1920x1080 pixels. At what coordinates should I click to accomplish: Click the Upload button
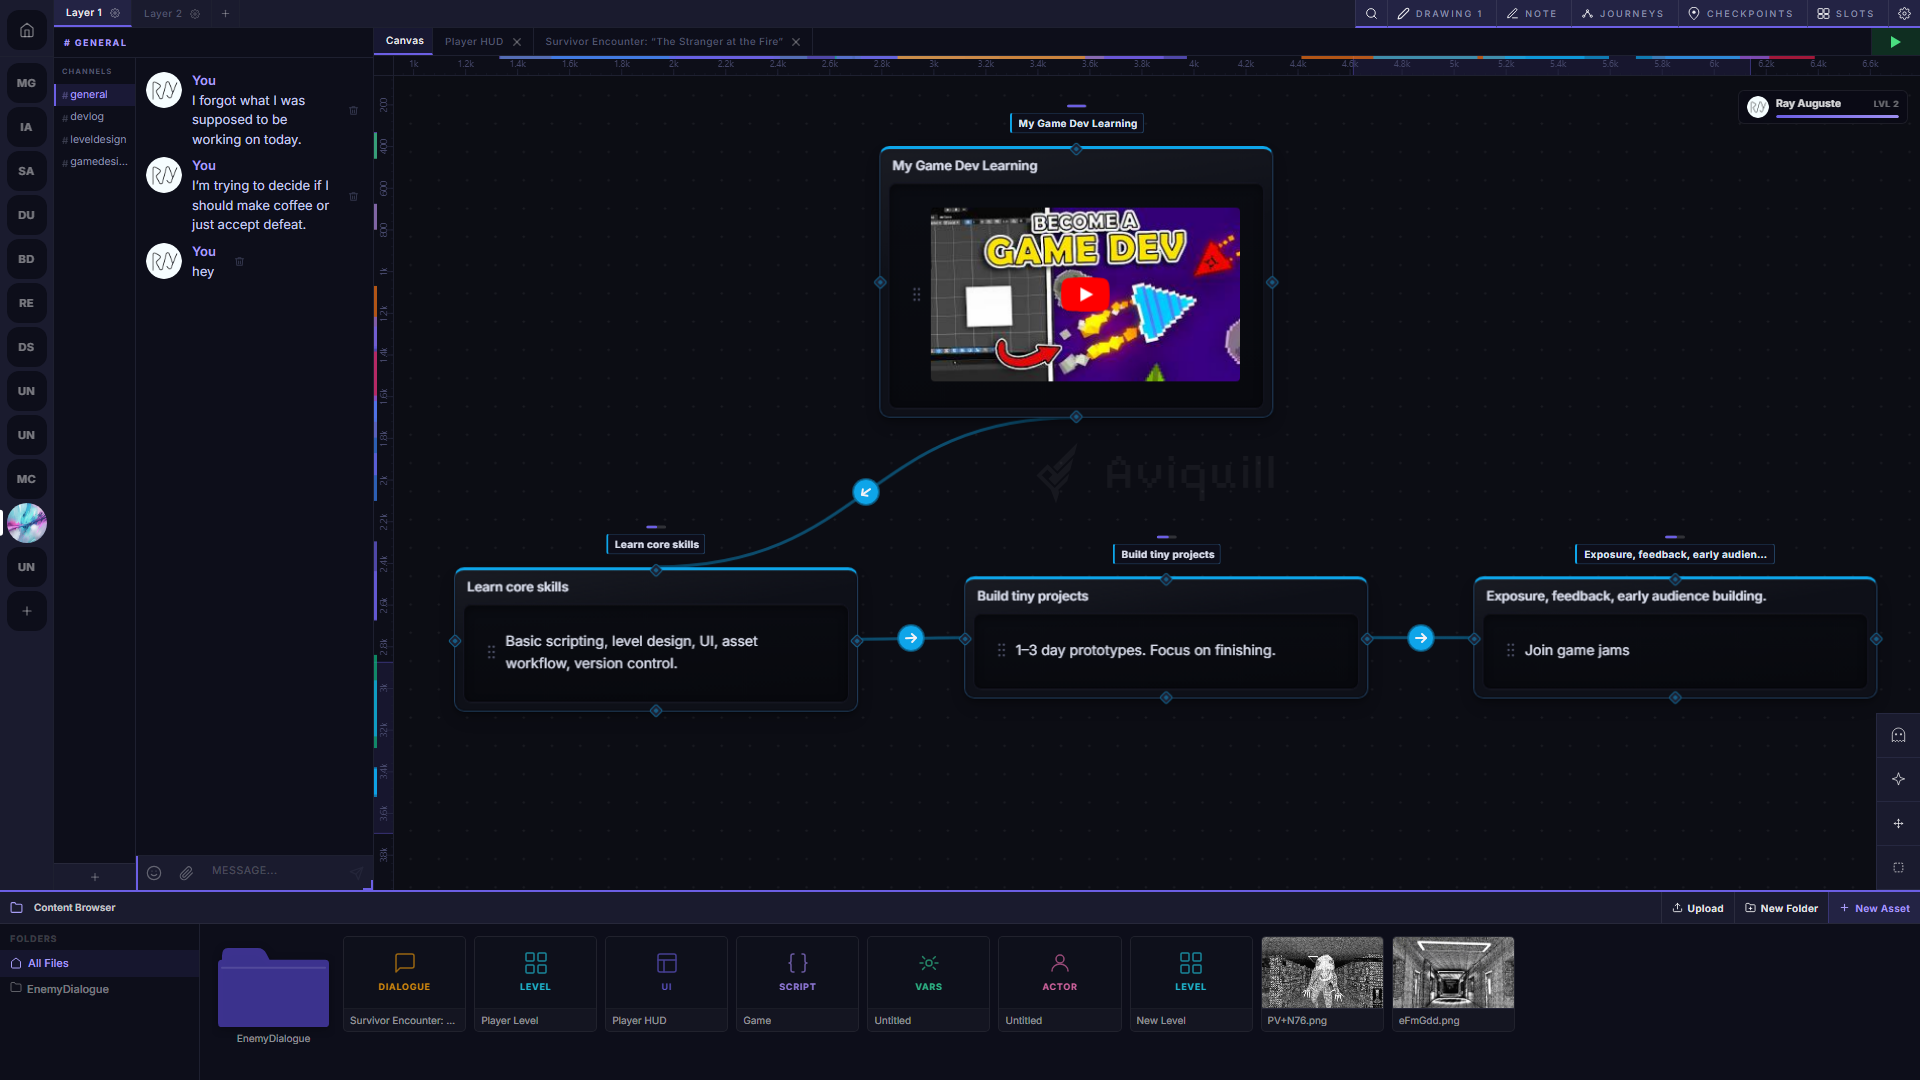(1698, 908)
